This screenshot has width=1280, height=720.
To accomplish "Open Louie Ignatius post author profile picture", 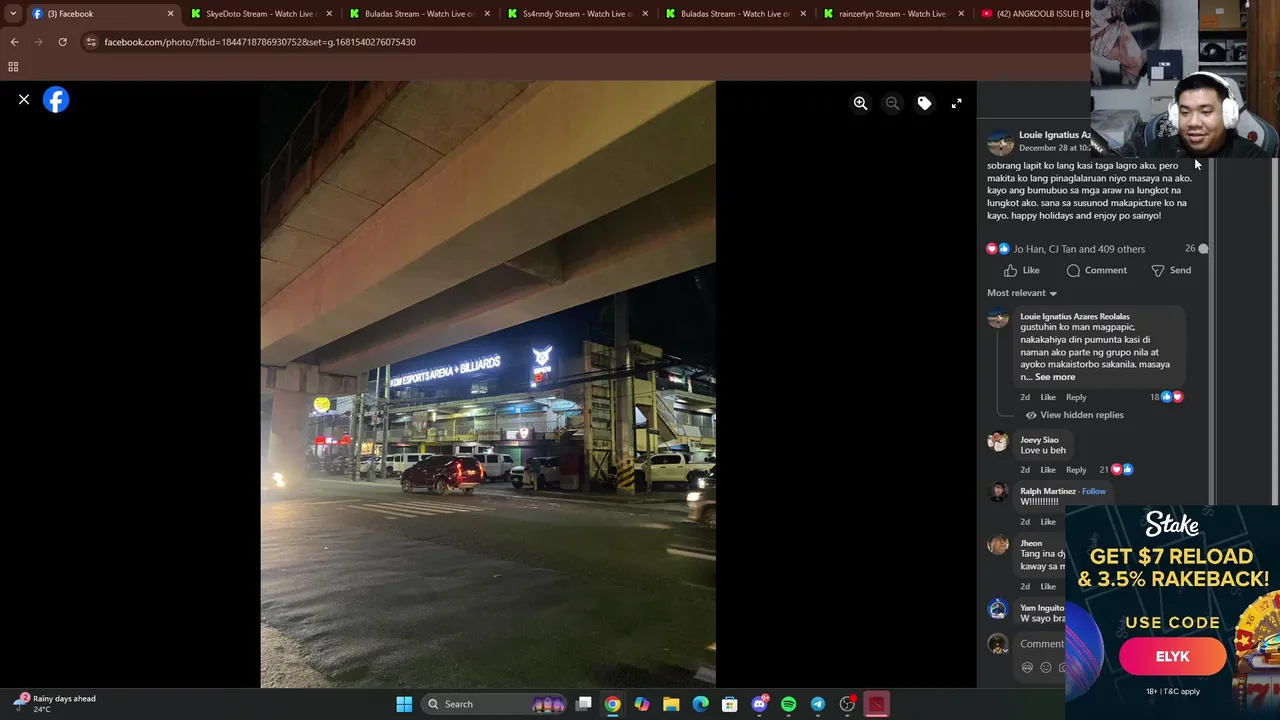I will [1000, 142].
